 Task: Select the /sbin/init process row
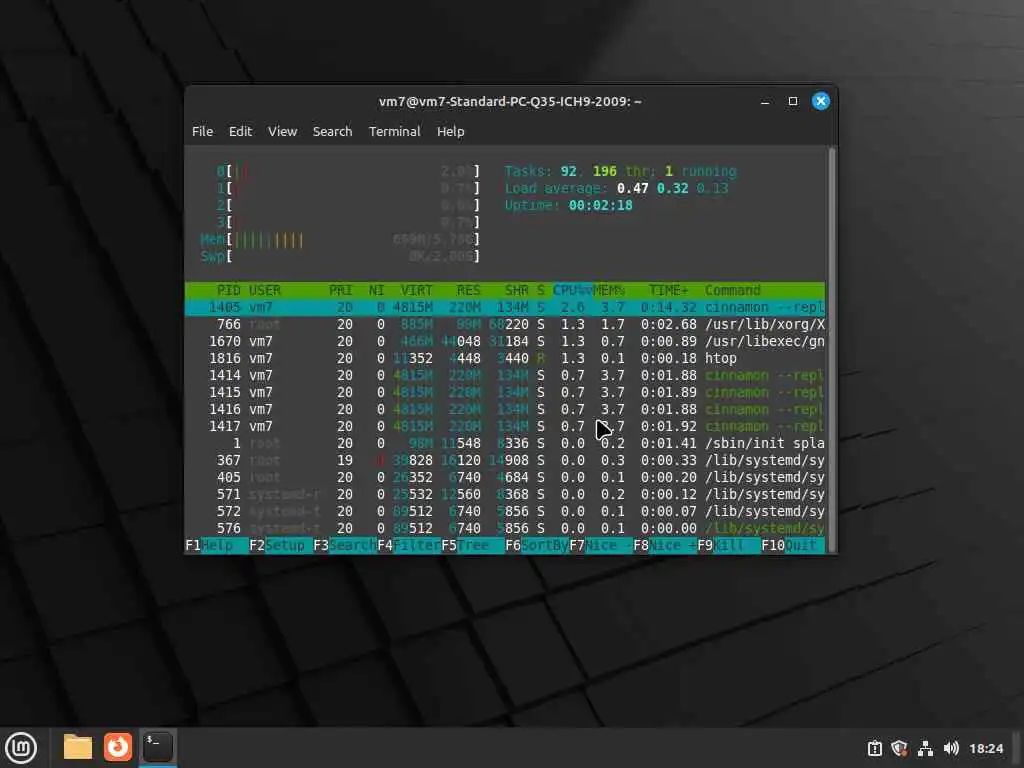pyautogui.click(x=505, y=443)
